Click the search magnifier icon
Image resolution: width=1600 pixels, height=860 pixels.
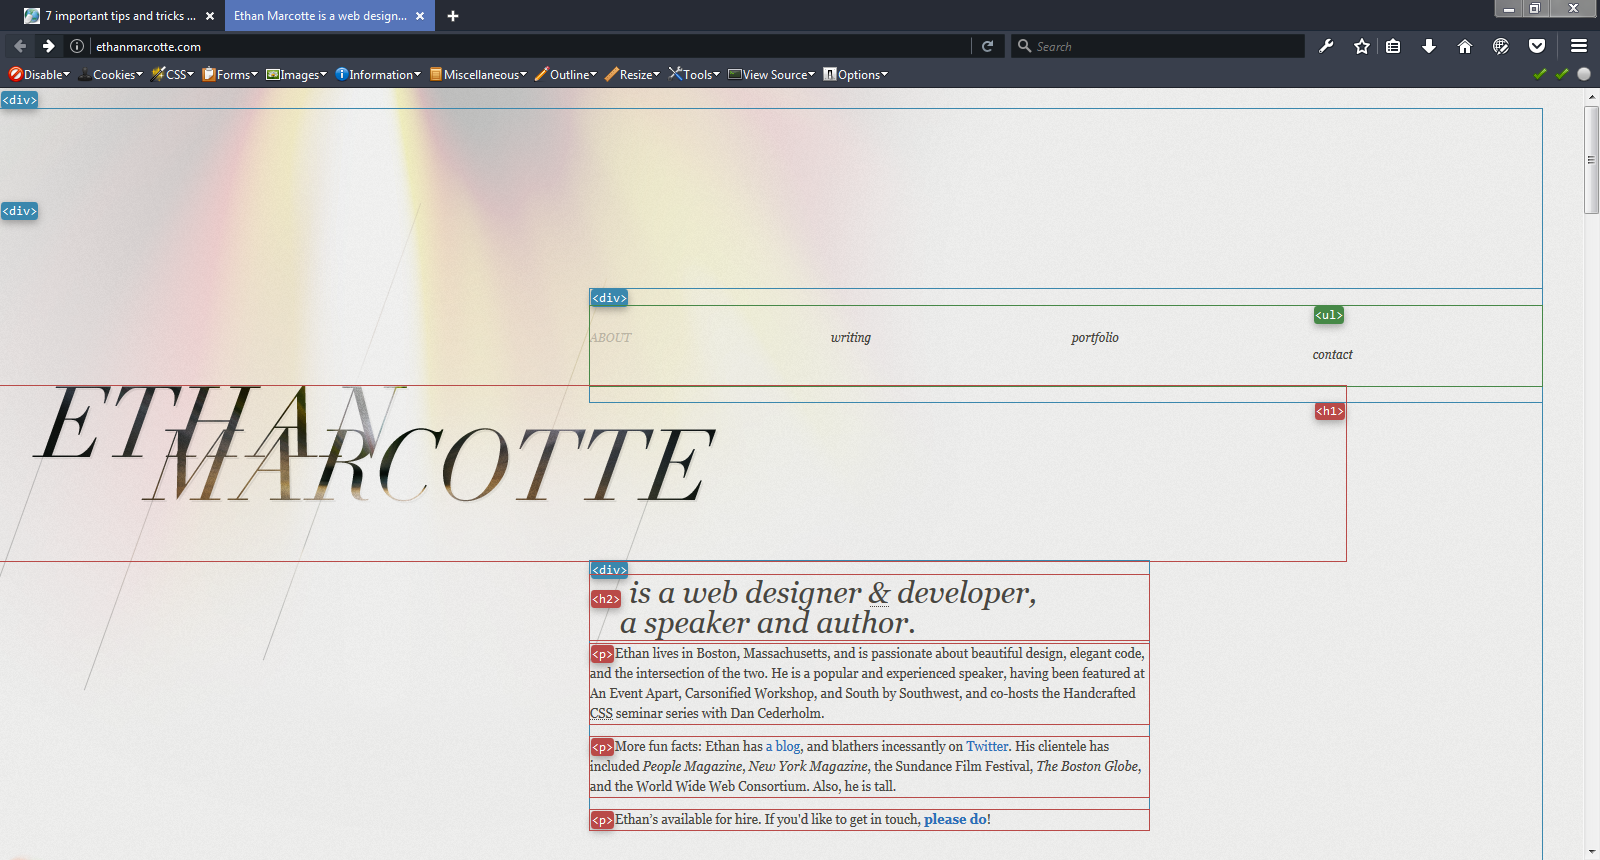coord(1024,46)
